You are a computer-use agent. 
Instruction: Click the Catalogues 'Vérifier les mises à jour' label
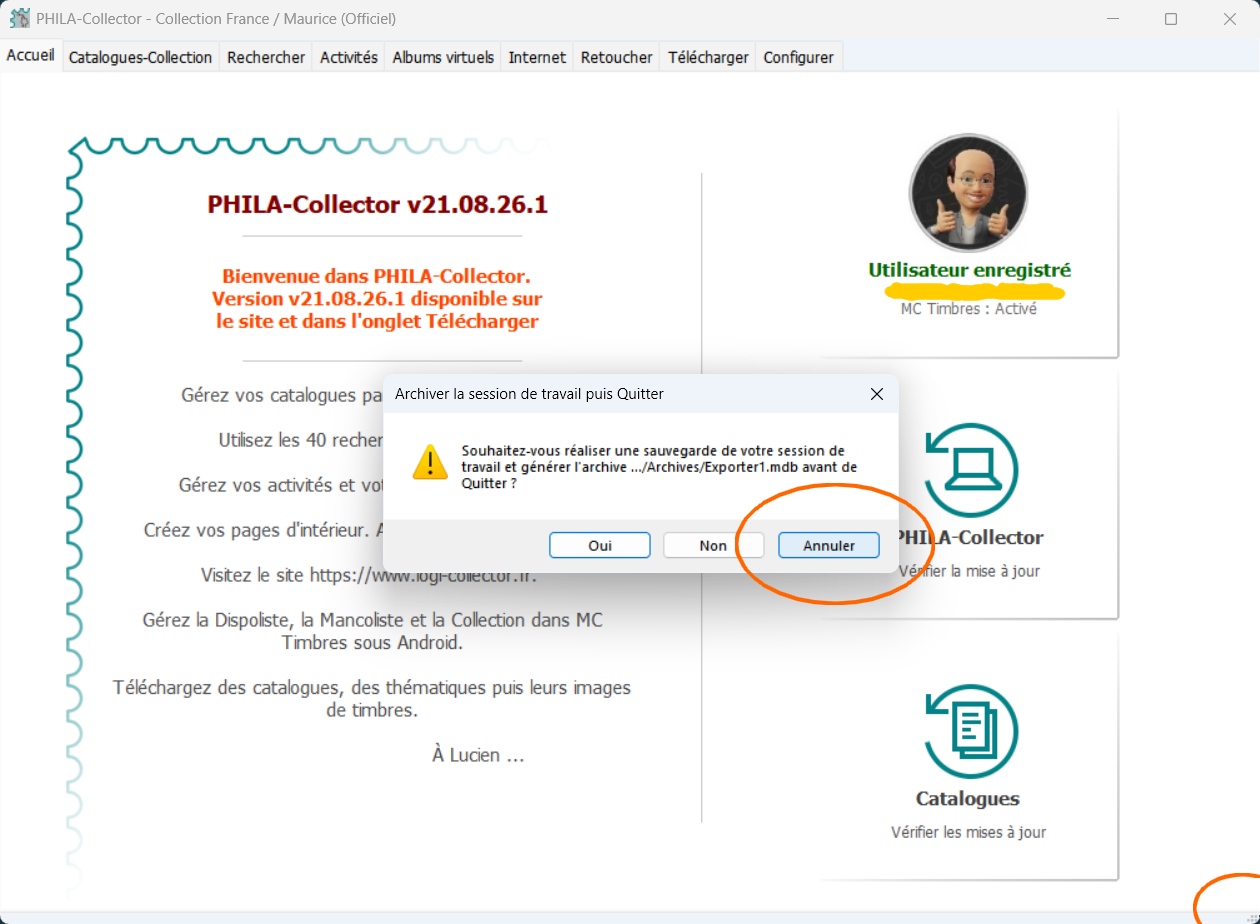point(968,832)
